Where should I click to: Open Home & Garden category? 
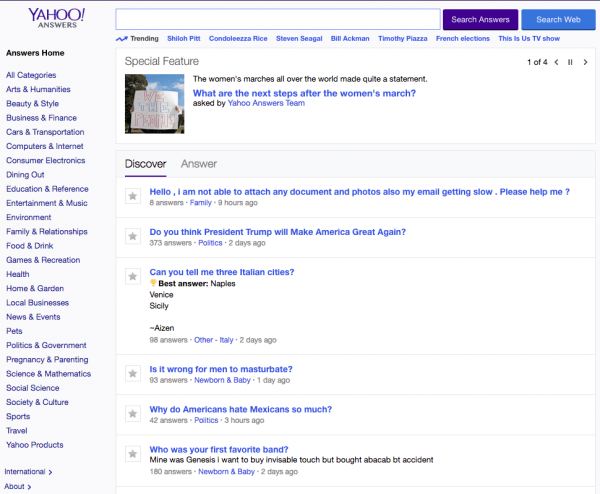tap(35, 289)
